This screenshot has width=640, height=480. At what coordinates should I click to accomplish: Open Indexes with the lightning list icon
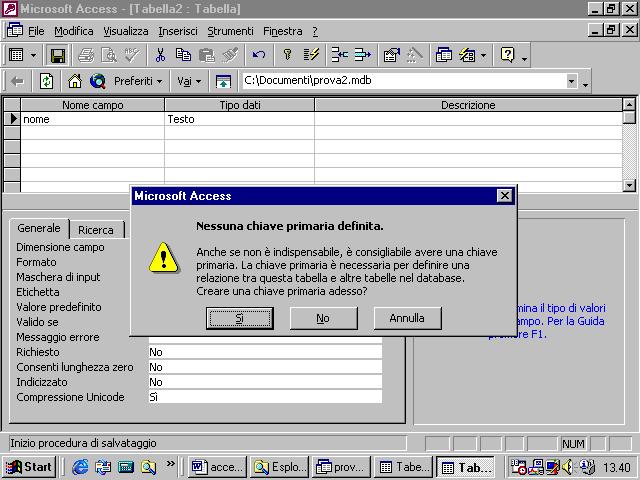[311, 55]
